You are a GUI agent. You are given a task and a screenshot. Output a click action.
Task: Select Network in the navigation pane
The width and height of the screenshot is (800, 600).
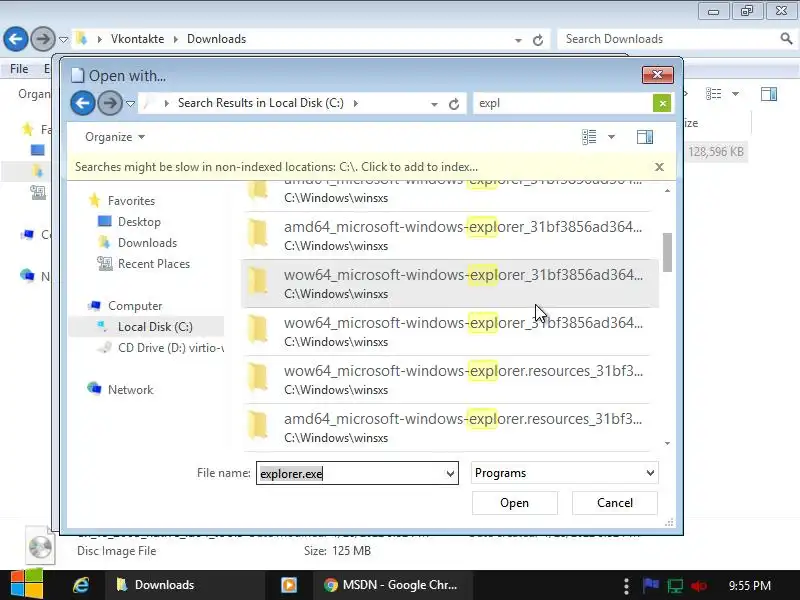coord(131,389)
